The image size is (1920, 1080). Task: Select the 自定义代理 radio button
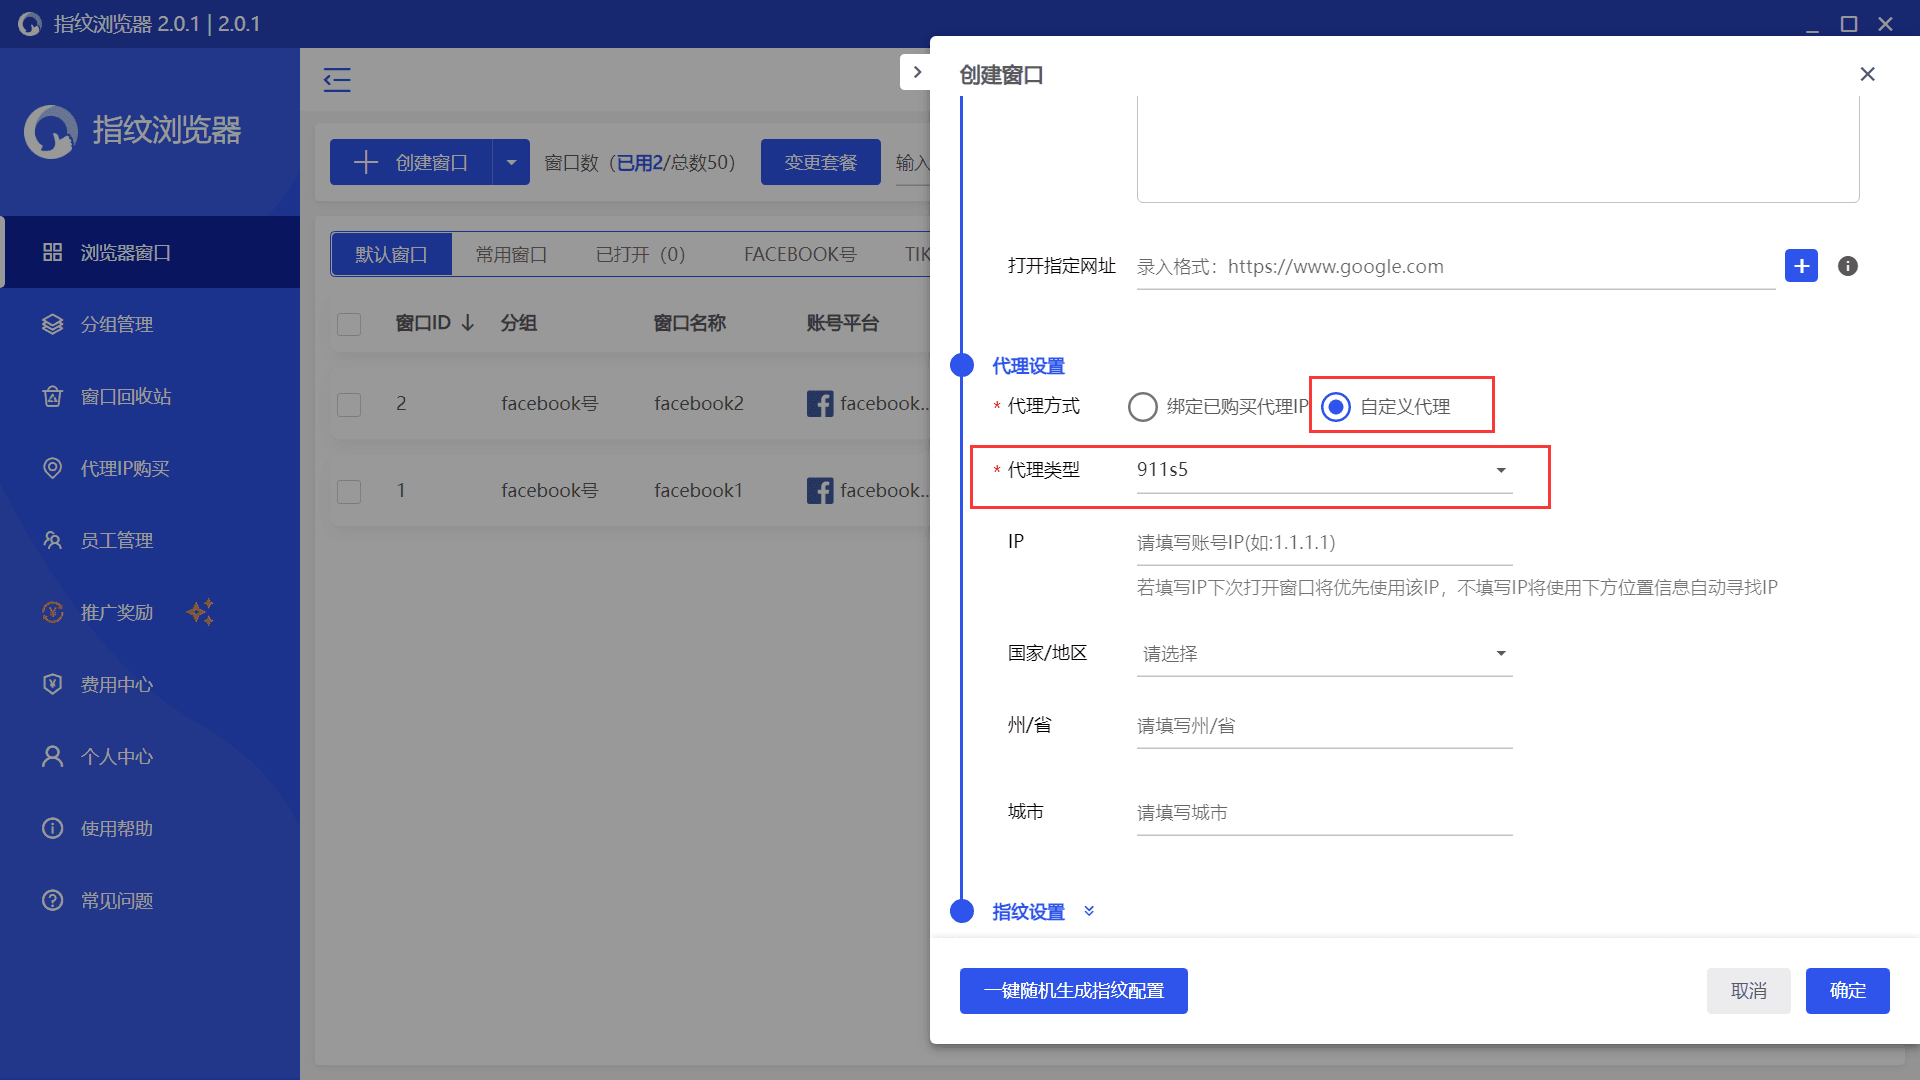click(1336, 407)
